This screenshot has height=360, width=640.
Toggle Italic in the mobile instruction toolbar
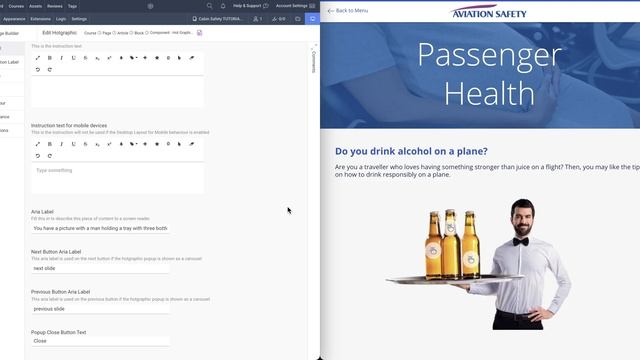tap(62, 144)
